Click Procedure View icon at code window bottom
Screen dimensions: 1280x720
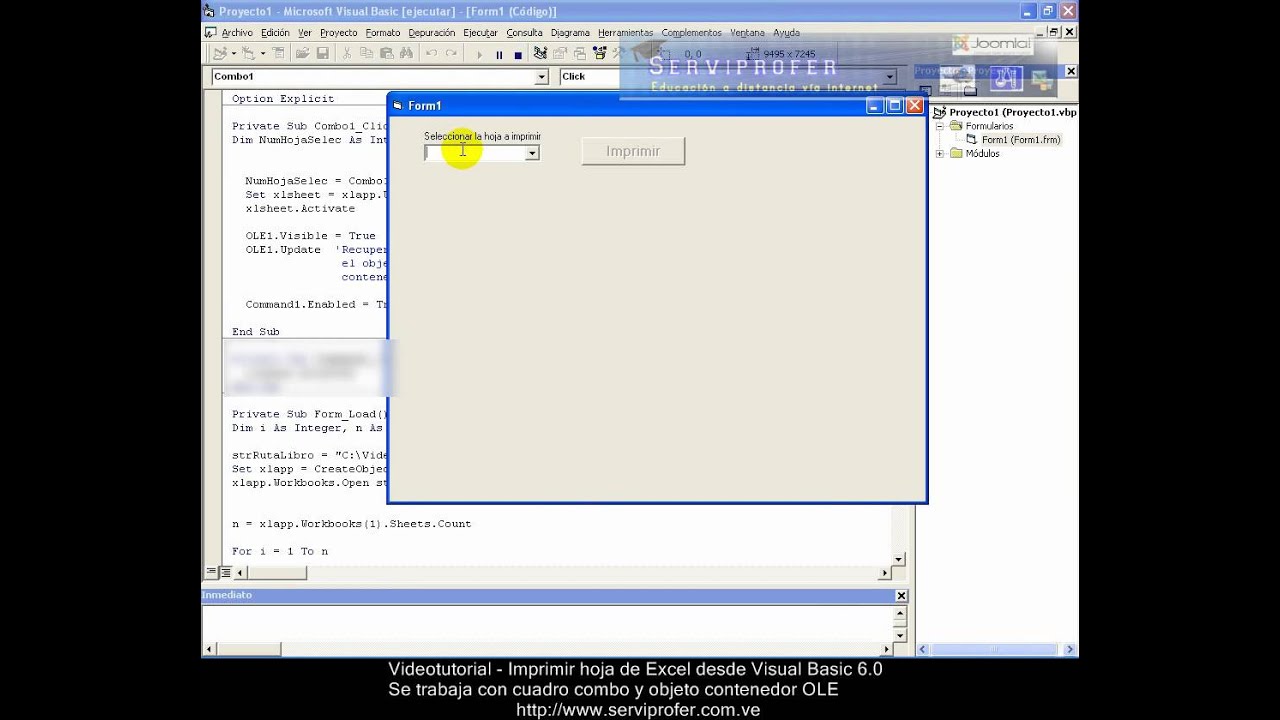(x=211, y=573)
